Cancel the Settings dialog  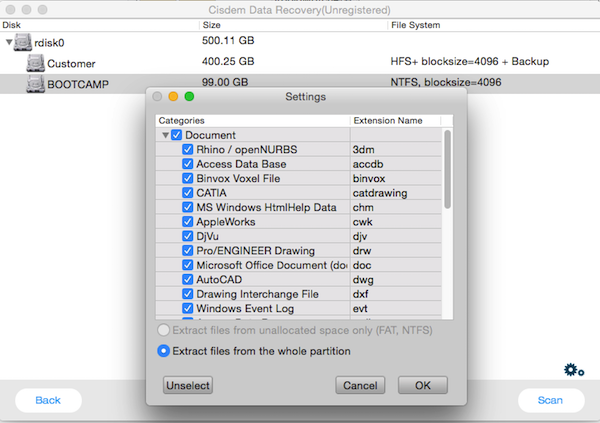tap(360, 385)
